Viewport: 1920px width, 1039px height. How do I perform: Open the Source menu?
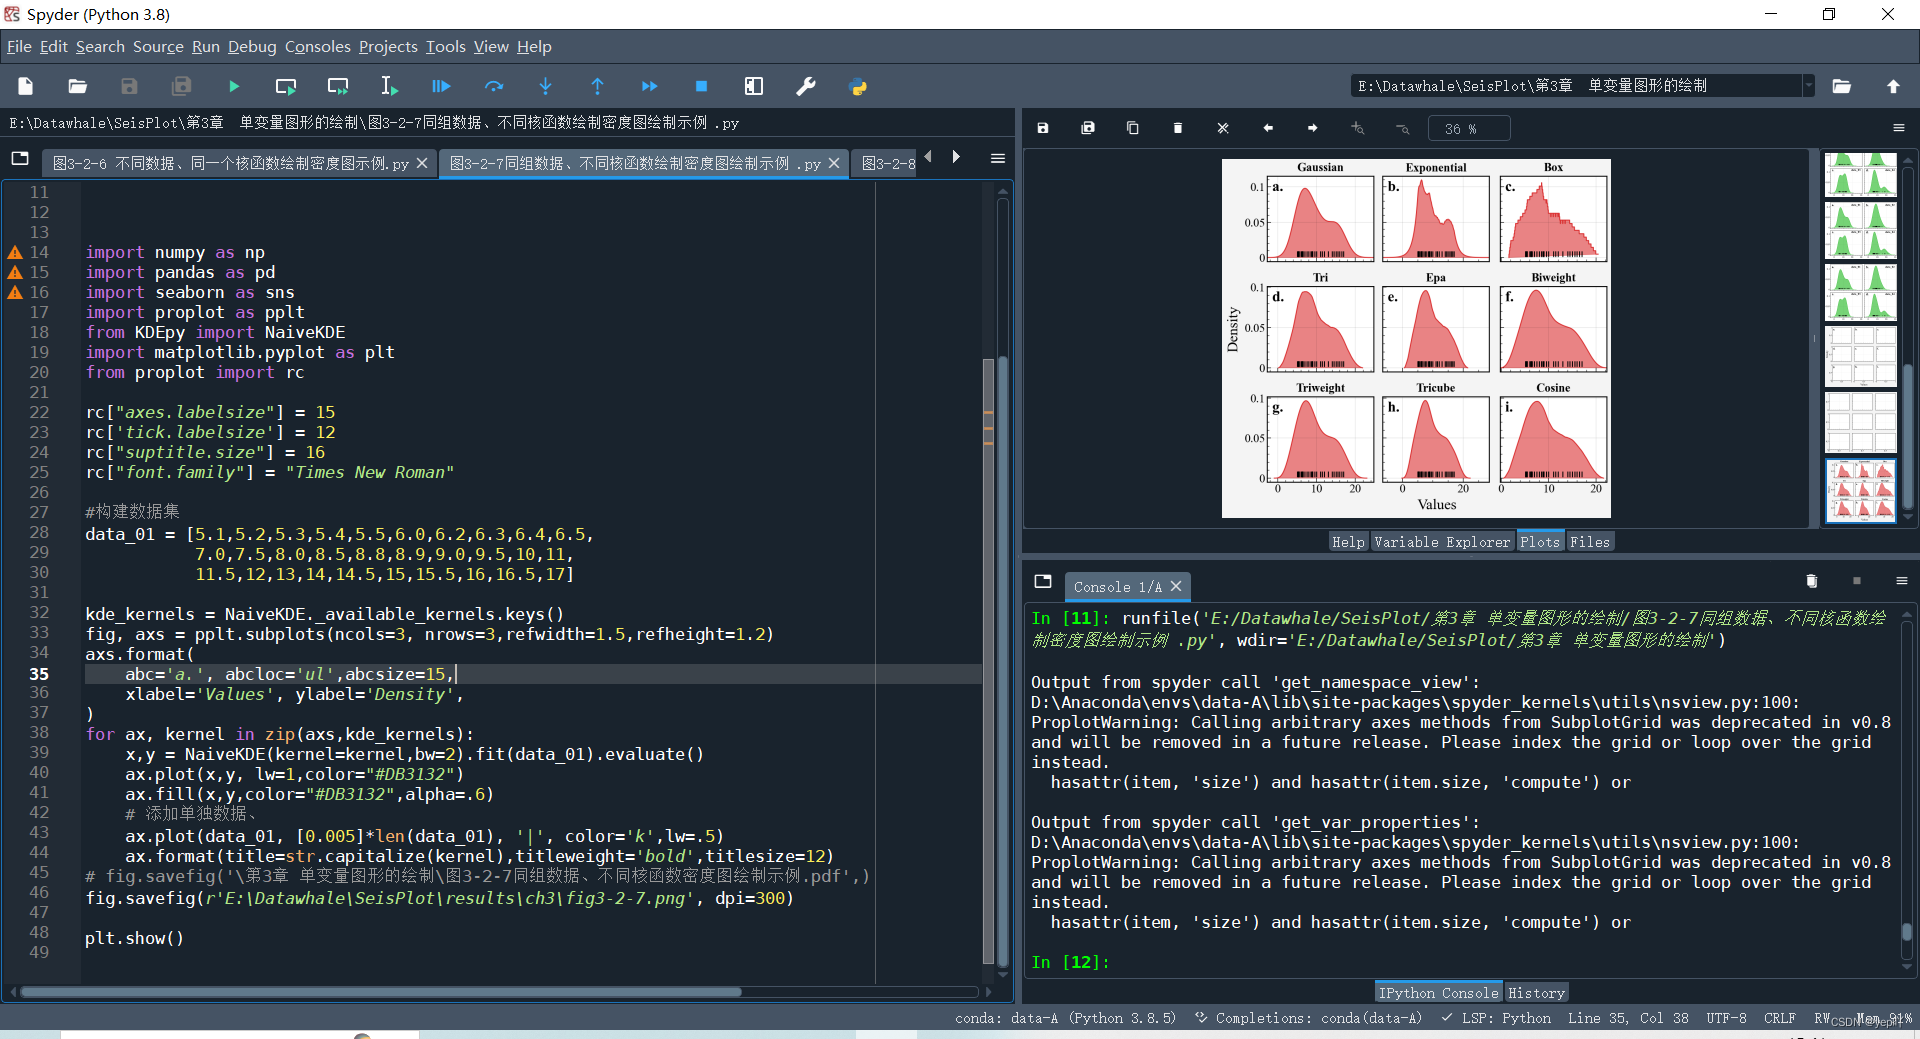point(158,46)
